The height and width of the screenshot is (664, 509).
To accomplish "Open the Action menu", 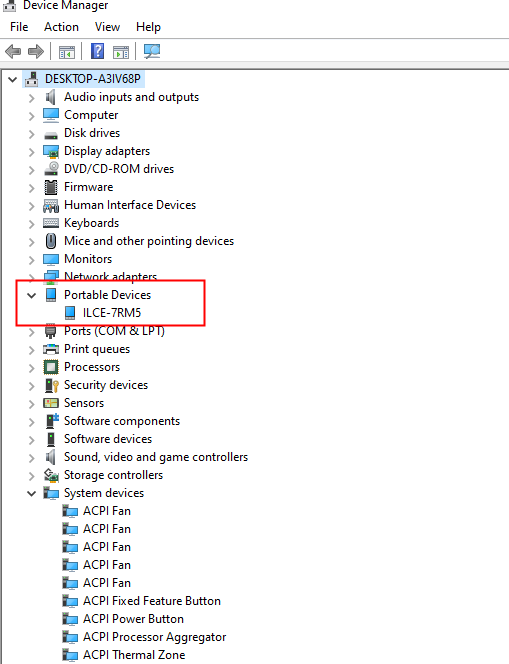I will (x=61, y=27).
